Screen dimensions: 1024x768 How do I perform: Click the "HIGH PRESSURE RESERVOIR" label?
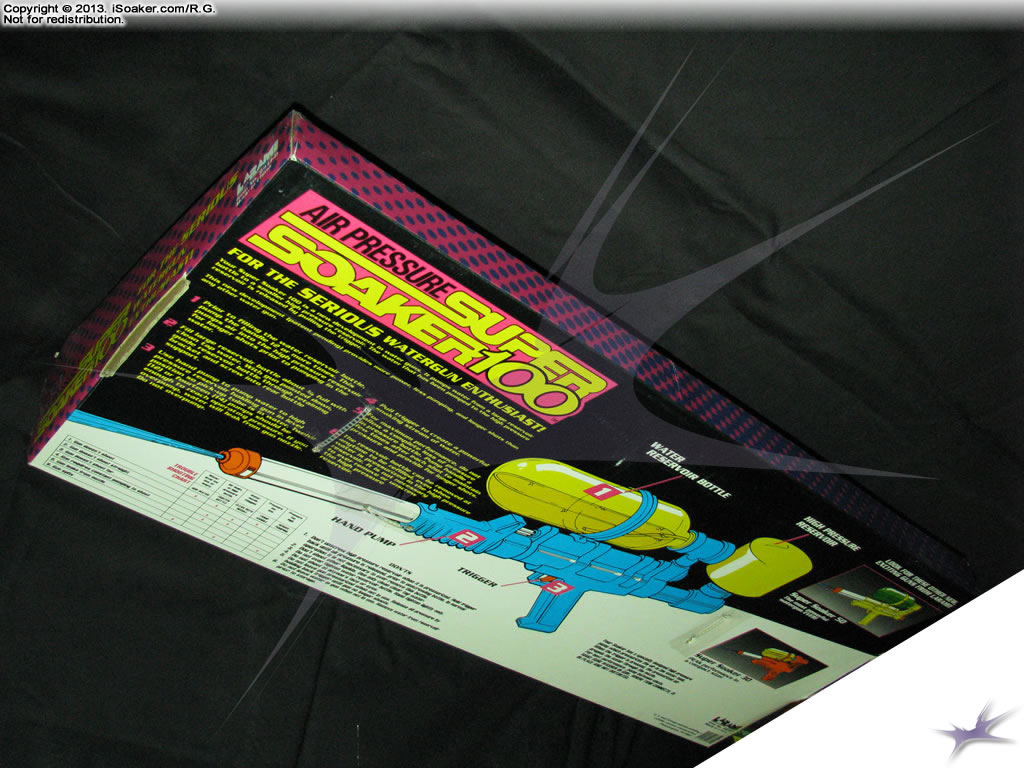click(x=829, y=533)
